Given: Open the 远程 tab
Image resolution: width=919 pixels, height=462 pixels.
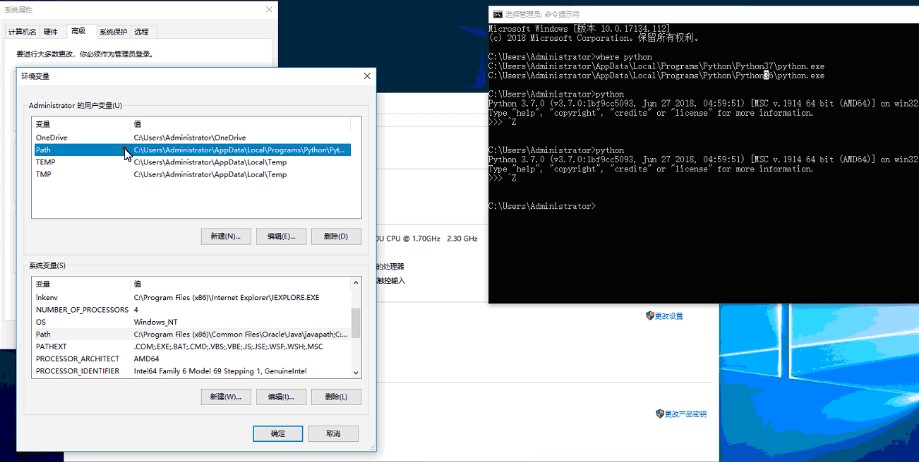Looking at the screenshot, I should click(141, 32).
